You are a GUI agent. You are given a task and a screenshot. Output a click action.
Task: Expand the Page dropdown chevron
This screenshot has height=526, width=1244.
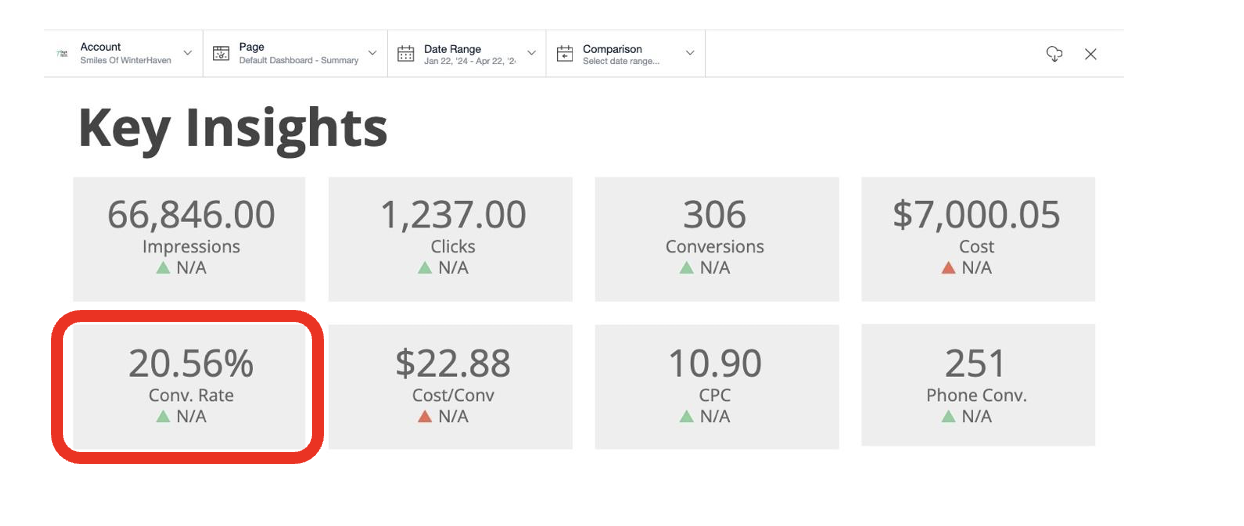point(372,53)
